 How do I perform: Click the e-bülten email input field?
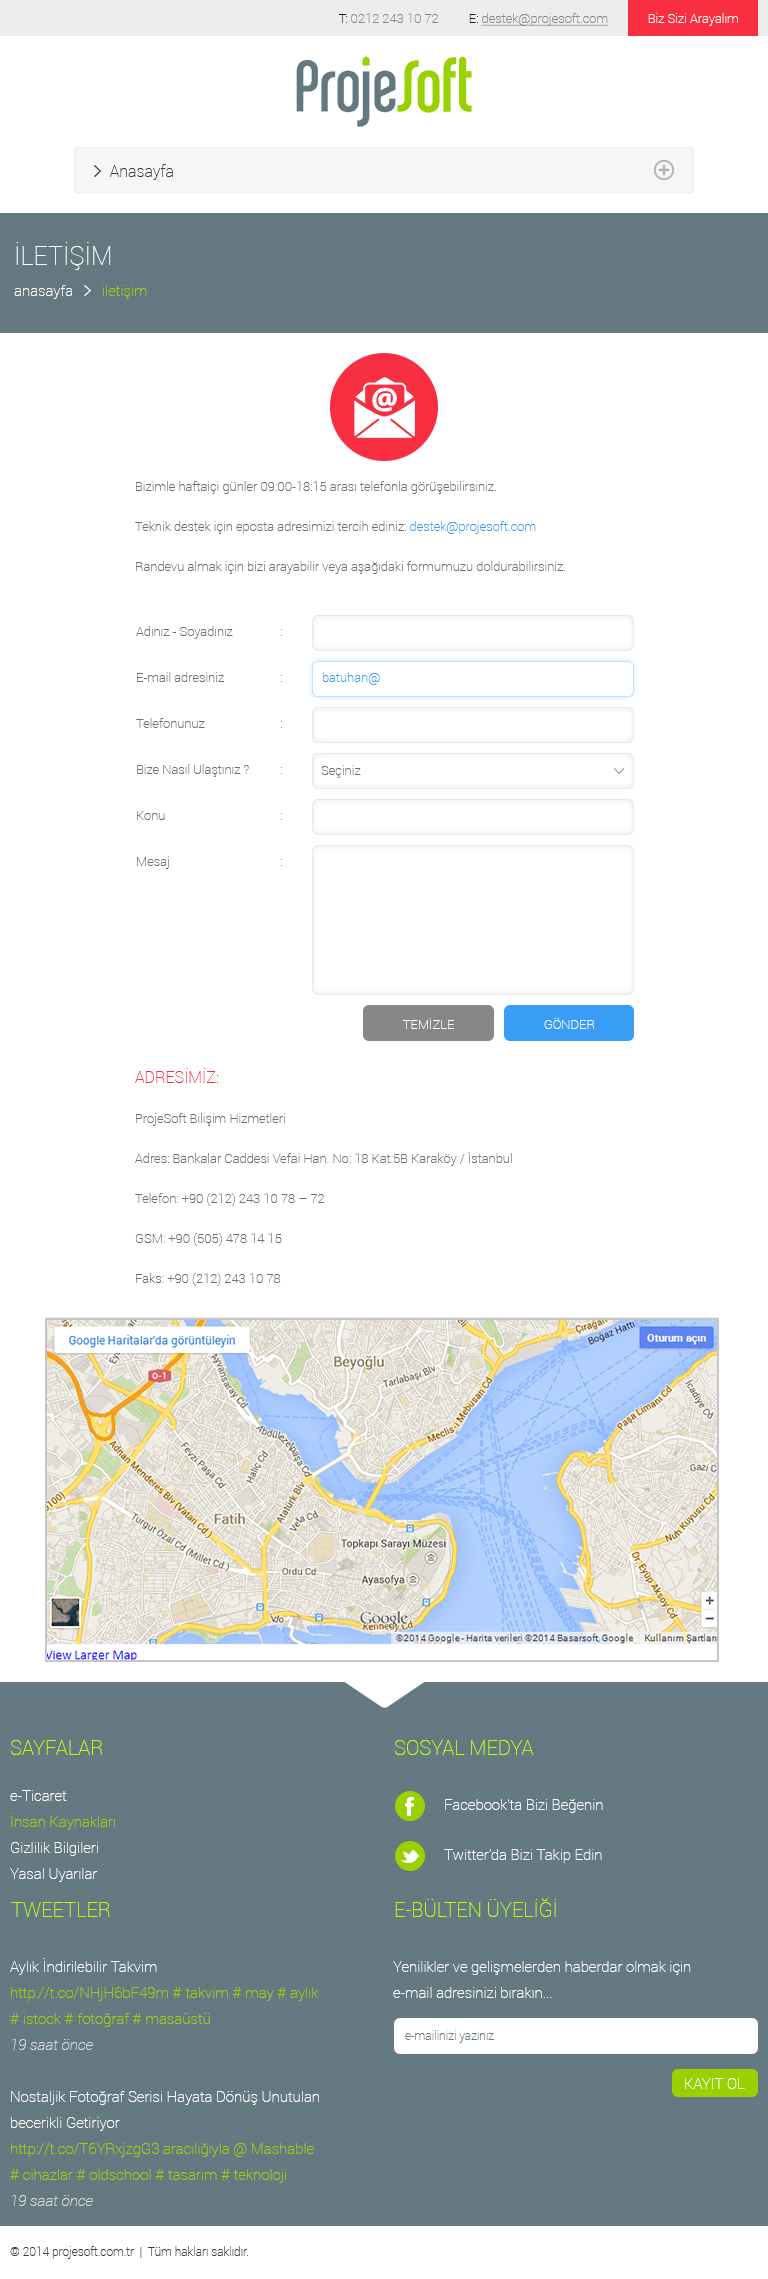coord(575,2036)
